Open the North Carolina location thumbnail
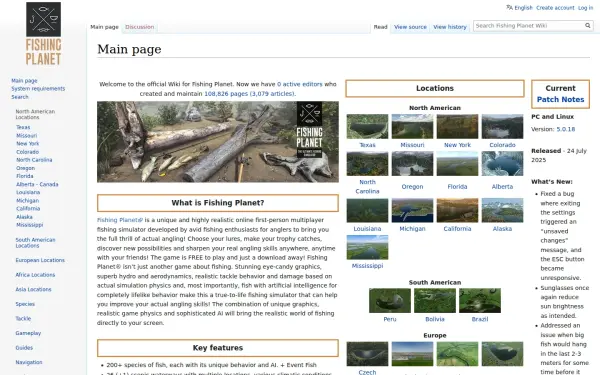The height and width of the screenshot is (375, 600). pos(367,163)
